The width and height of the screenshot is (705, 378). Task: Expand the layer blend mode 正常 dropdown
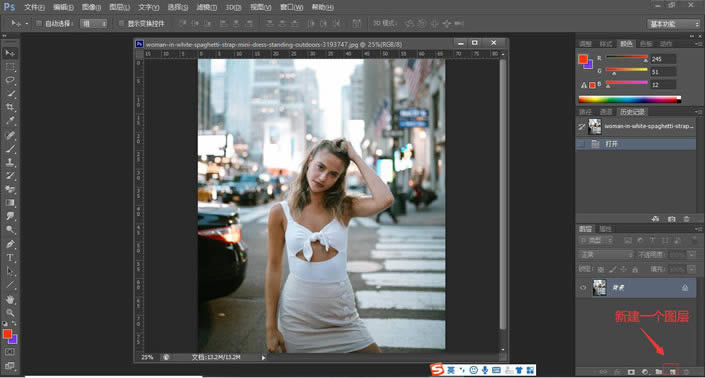pos(605,255)
